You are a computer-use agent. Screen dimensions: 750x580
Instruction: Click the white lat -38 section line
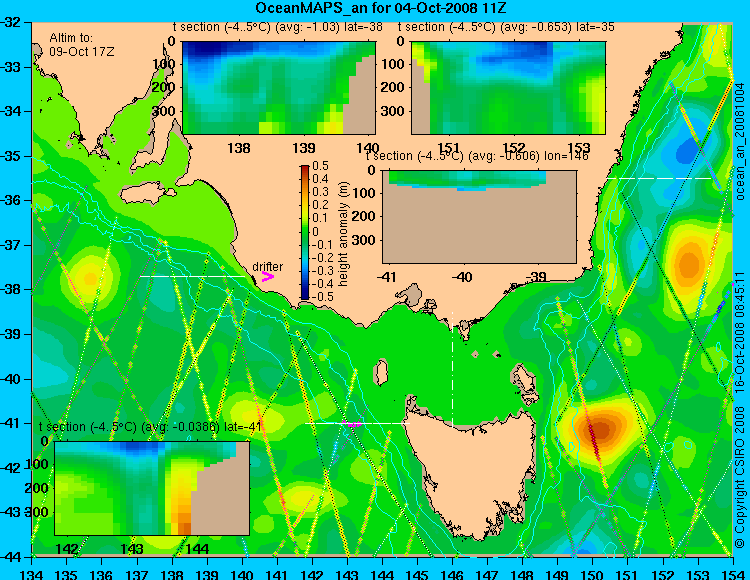pos(192,276)
